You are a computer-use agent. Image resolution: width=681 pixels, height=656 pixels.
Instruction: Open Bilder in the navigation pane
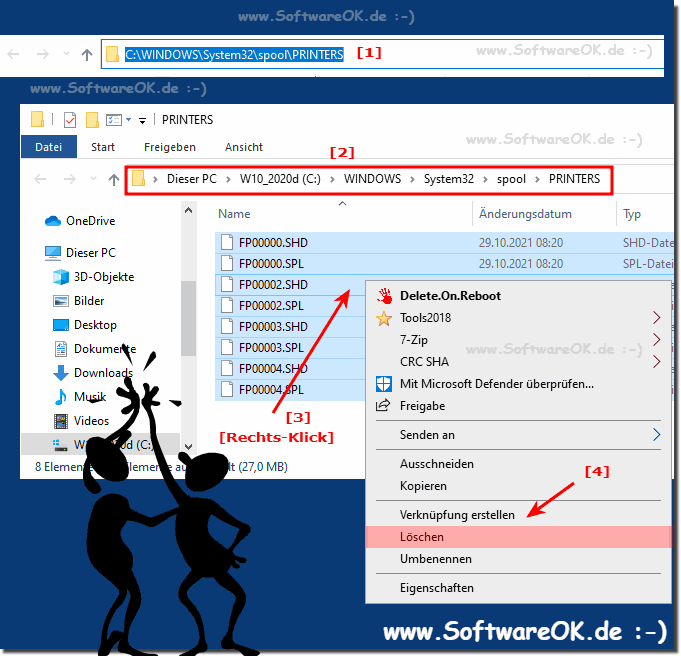click(x=79, y=301)
